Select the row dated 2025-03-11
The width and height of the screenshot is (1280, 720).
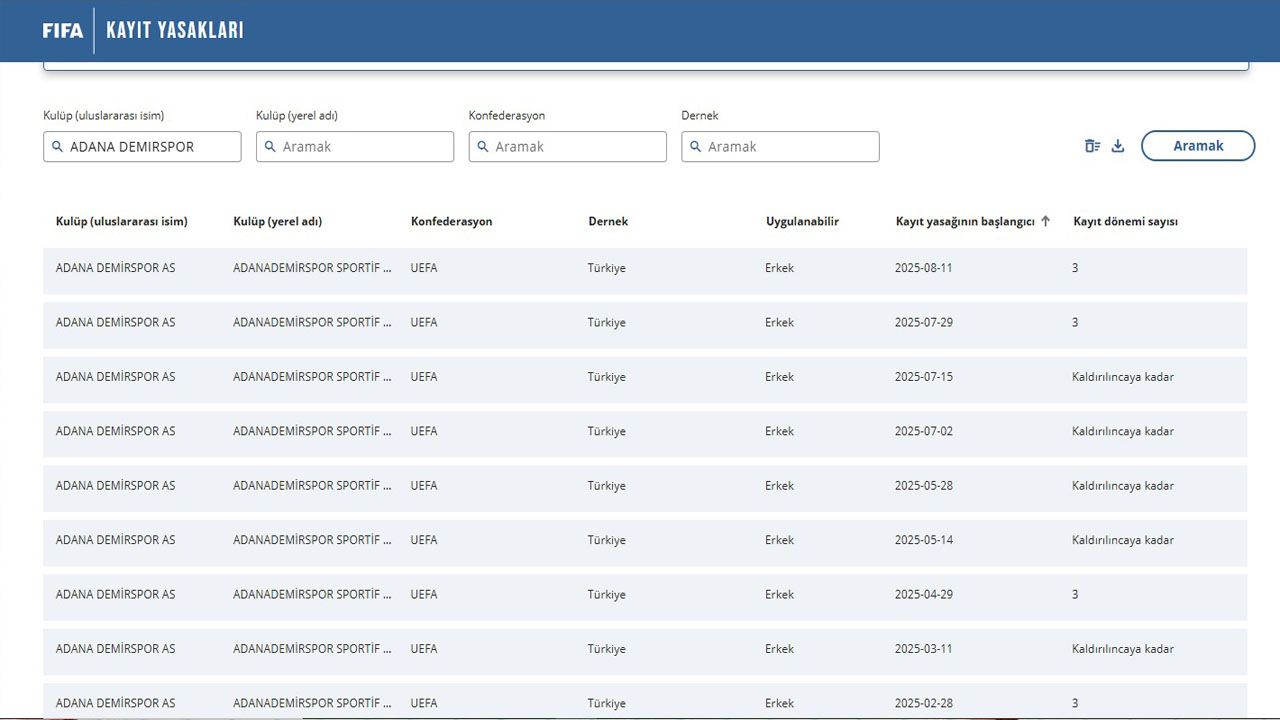click(x=645, y=649)
